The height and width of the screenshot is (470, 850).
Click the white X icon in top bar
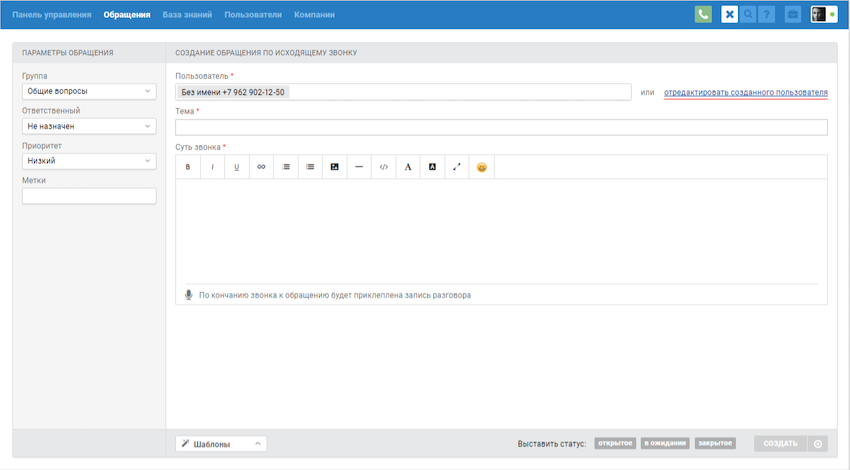point(729,15)
